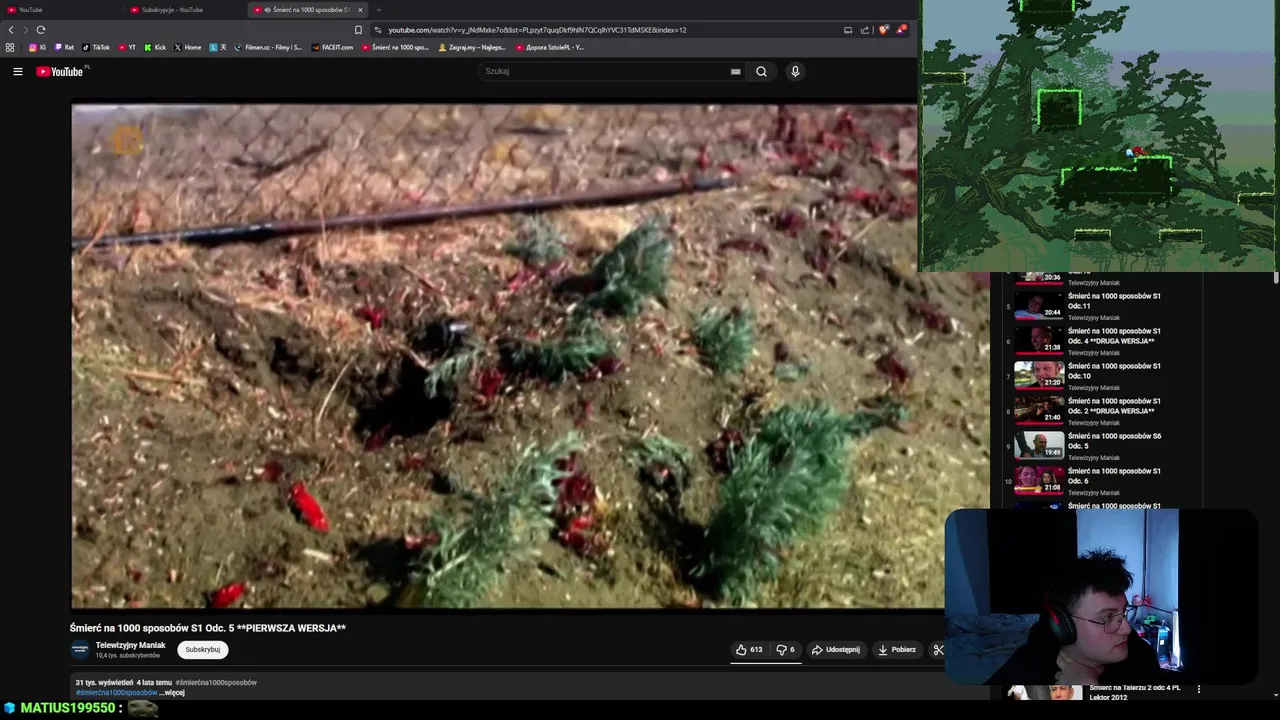Open the IG bookmark
1280x720 pixels.
click(x=37, y=47)
